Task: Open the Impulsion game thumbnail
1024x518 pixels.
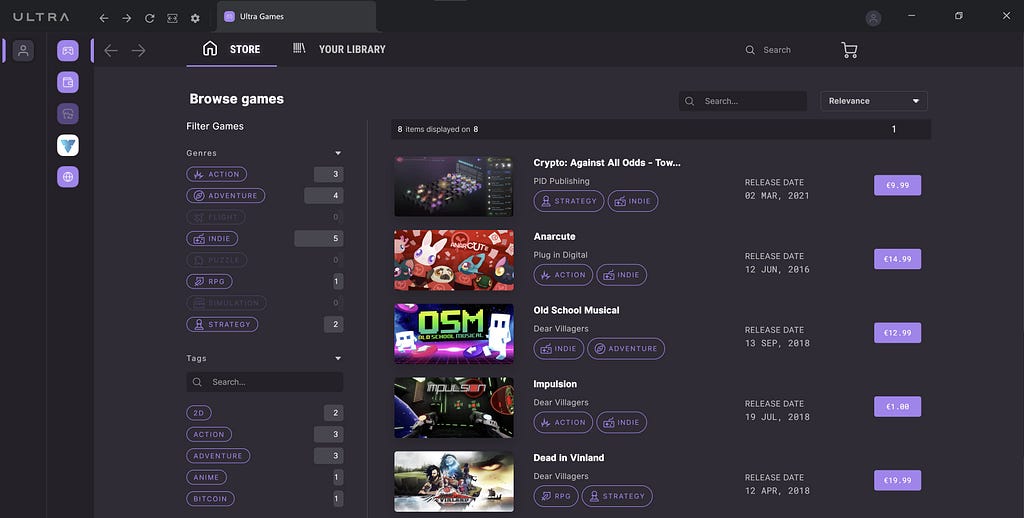Action: tap(454, 408)
